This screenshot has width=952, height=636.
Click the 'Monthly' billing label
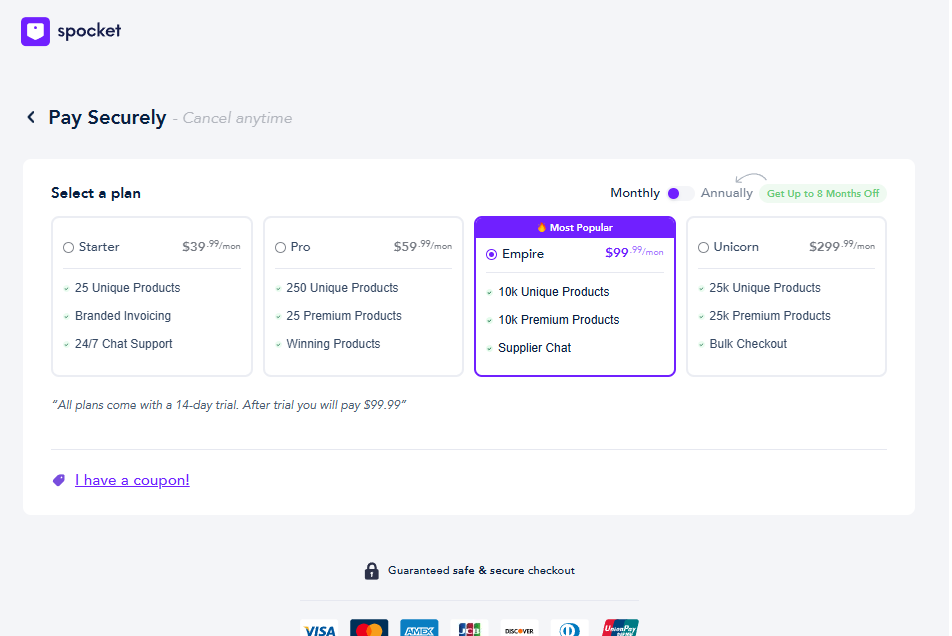[635, 193]
